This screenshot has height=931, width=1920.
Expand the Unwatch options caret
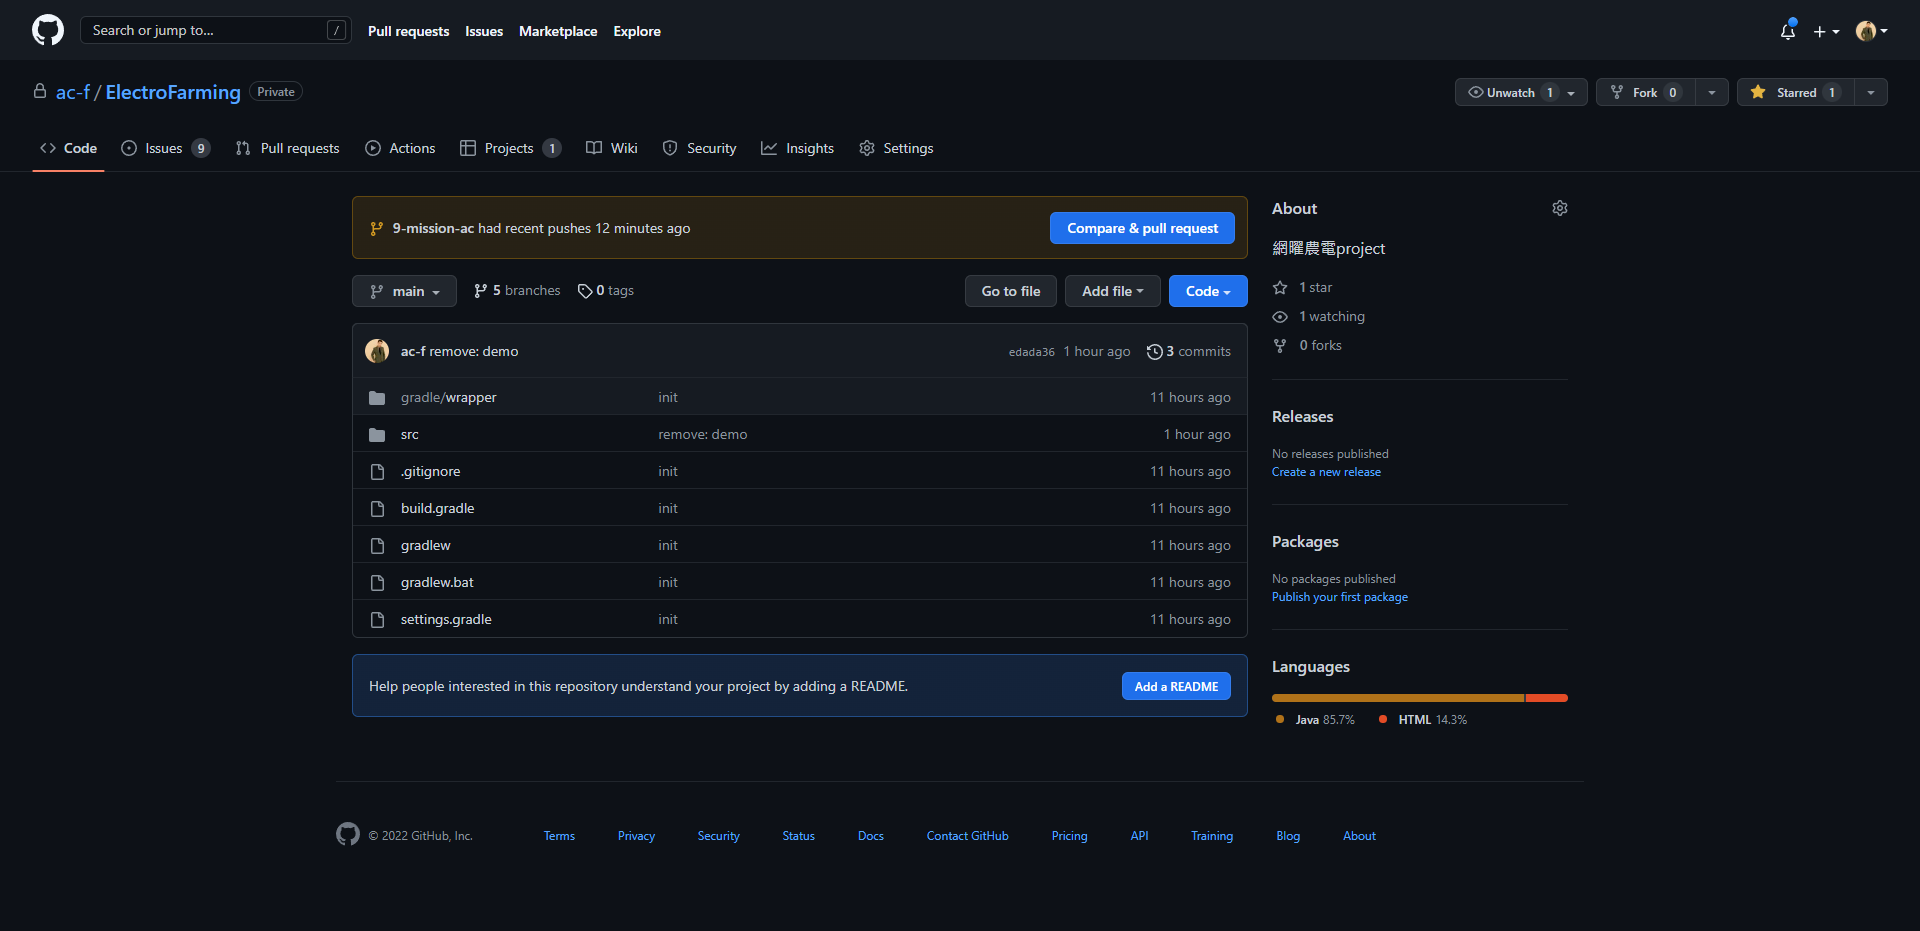[x=1572, y=92]
